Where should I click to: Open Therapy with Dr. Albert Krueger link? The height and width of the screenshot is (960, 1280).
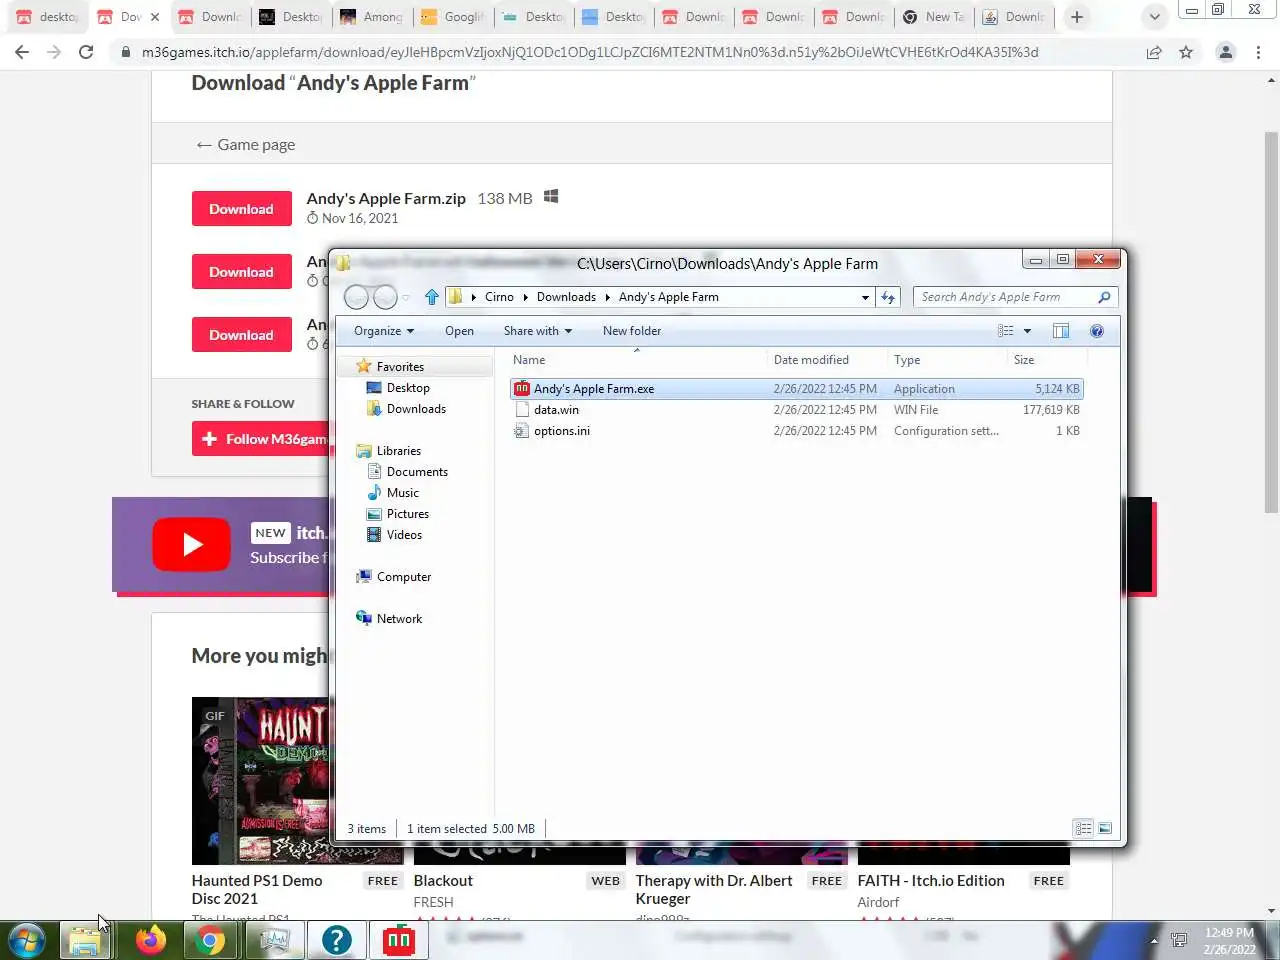(714, 889)
